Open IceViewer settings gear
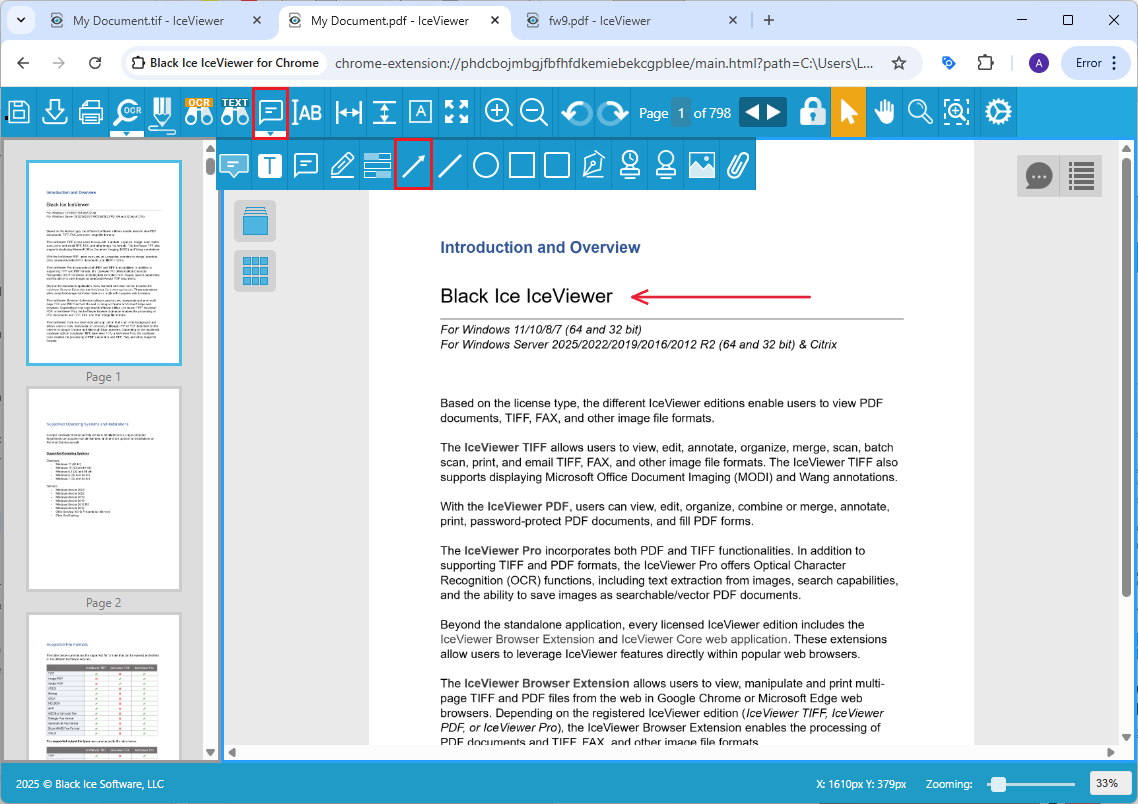Image resolution: width=1138 pixels, height=804 pixels. point(998,112)
